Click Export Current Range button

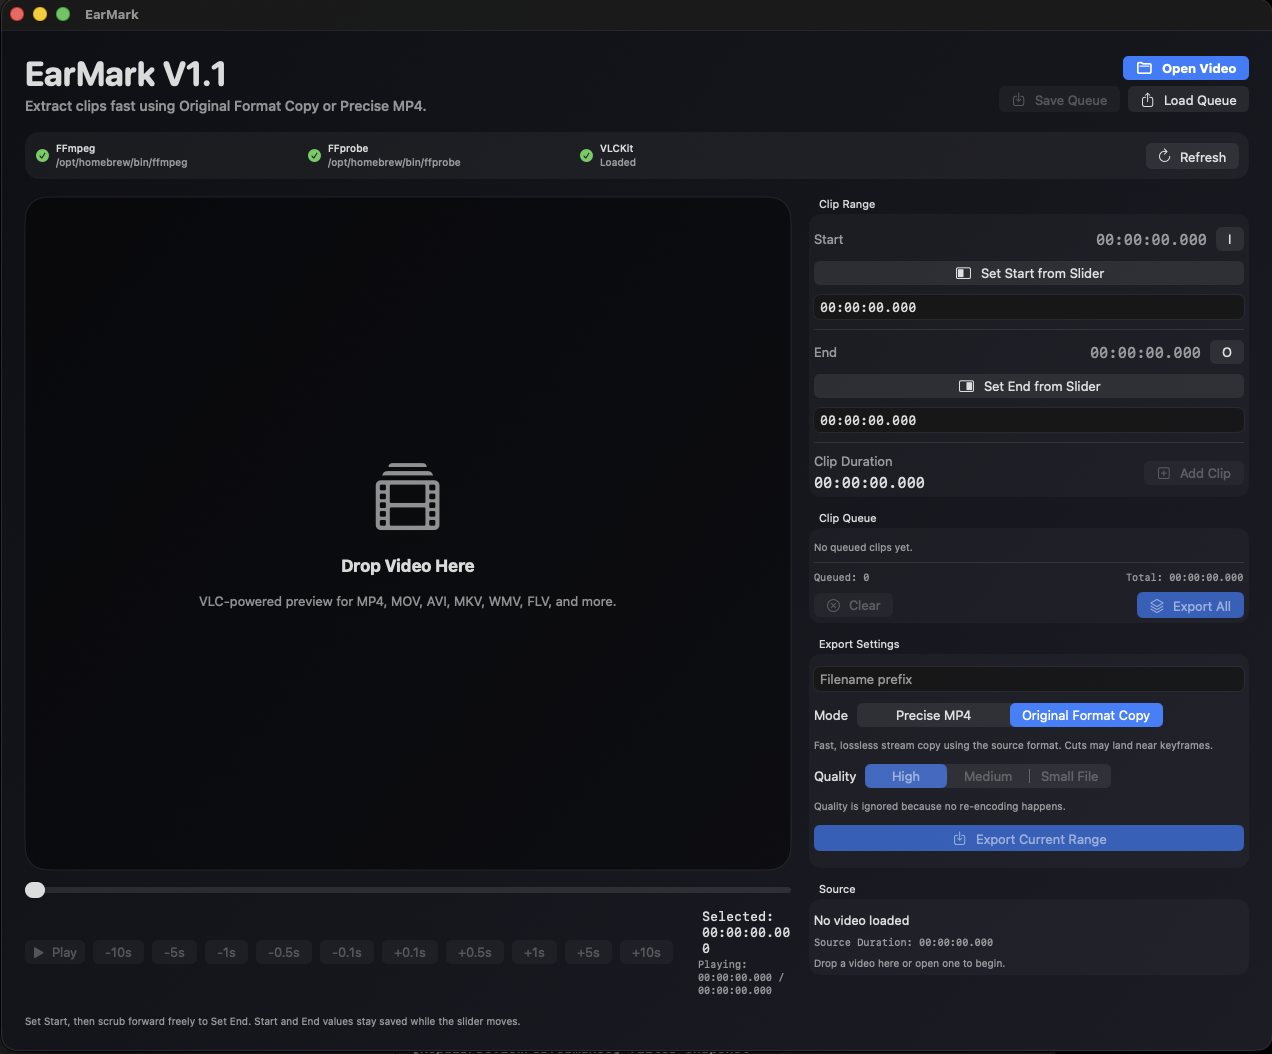coord(1029,839)
